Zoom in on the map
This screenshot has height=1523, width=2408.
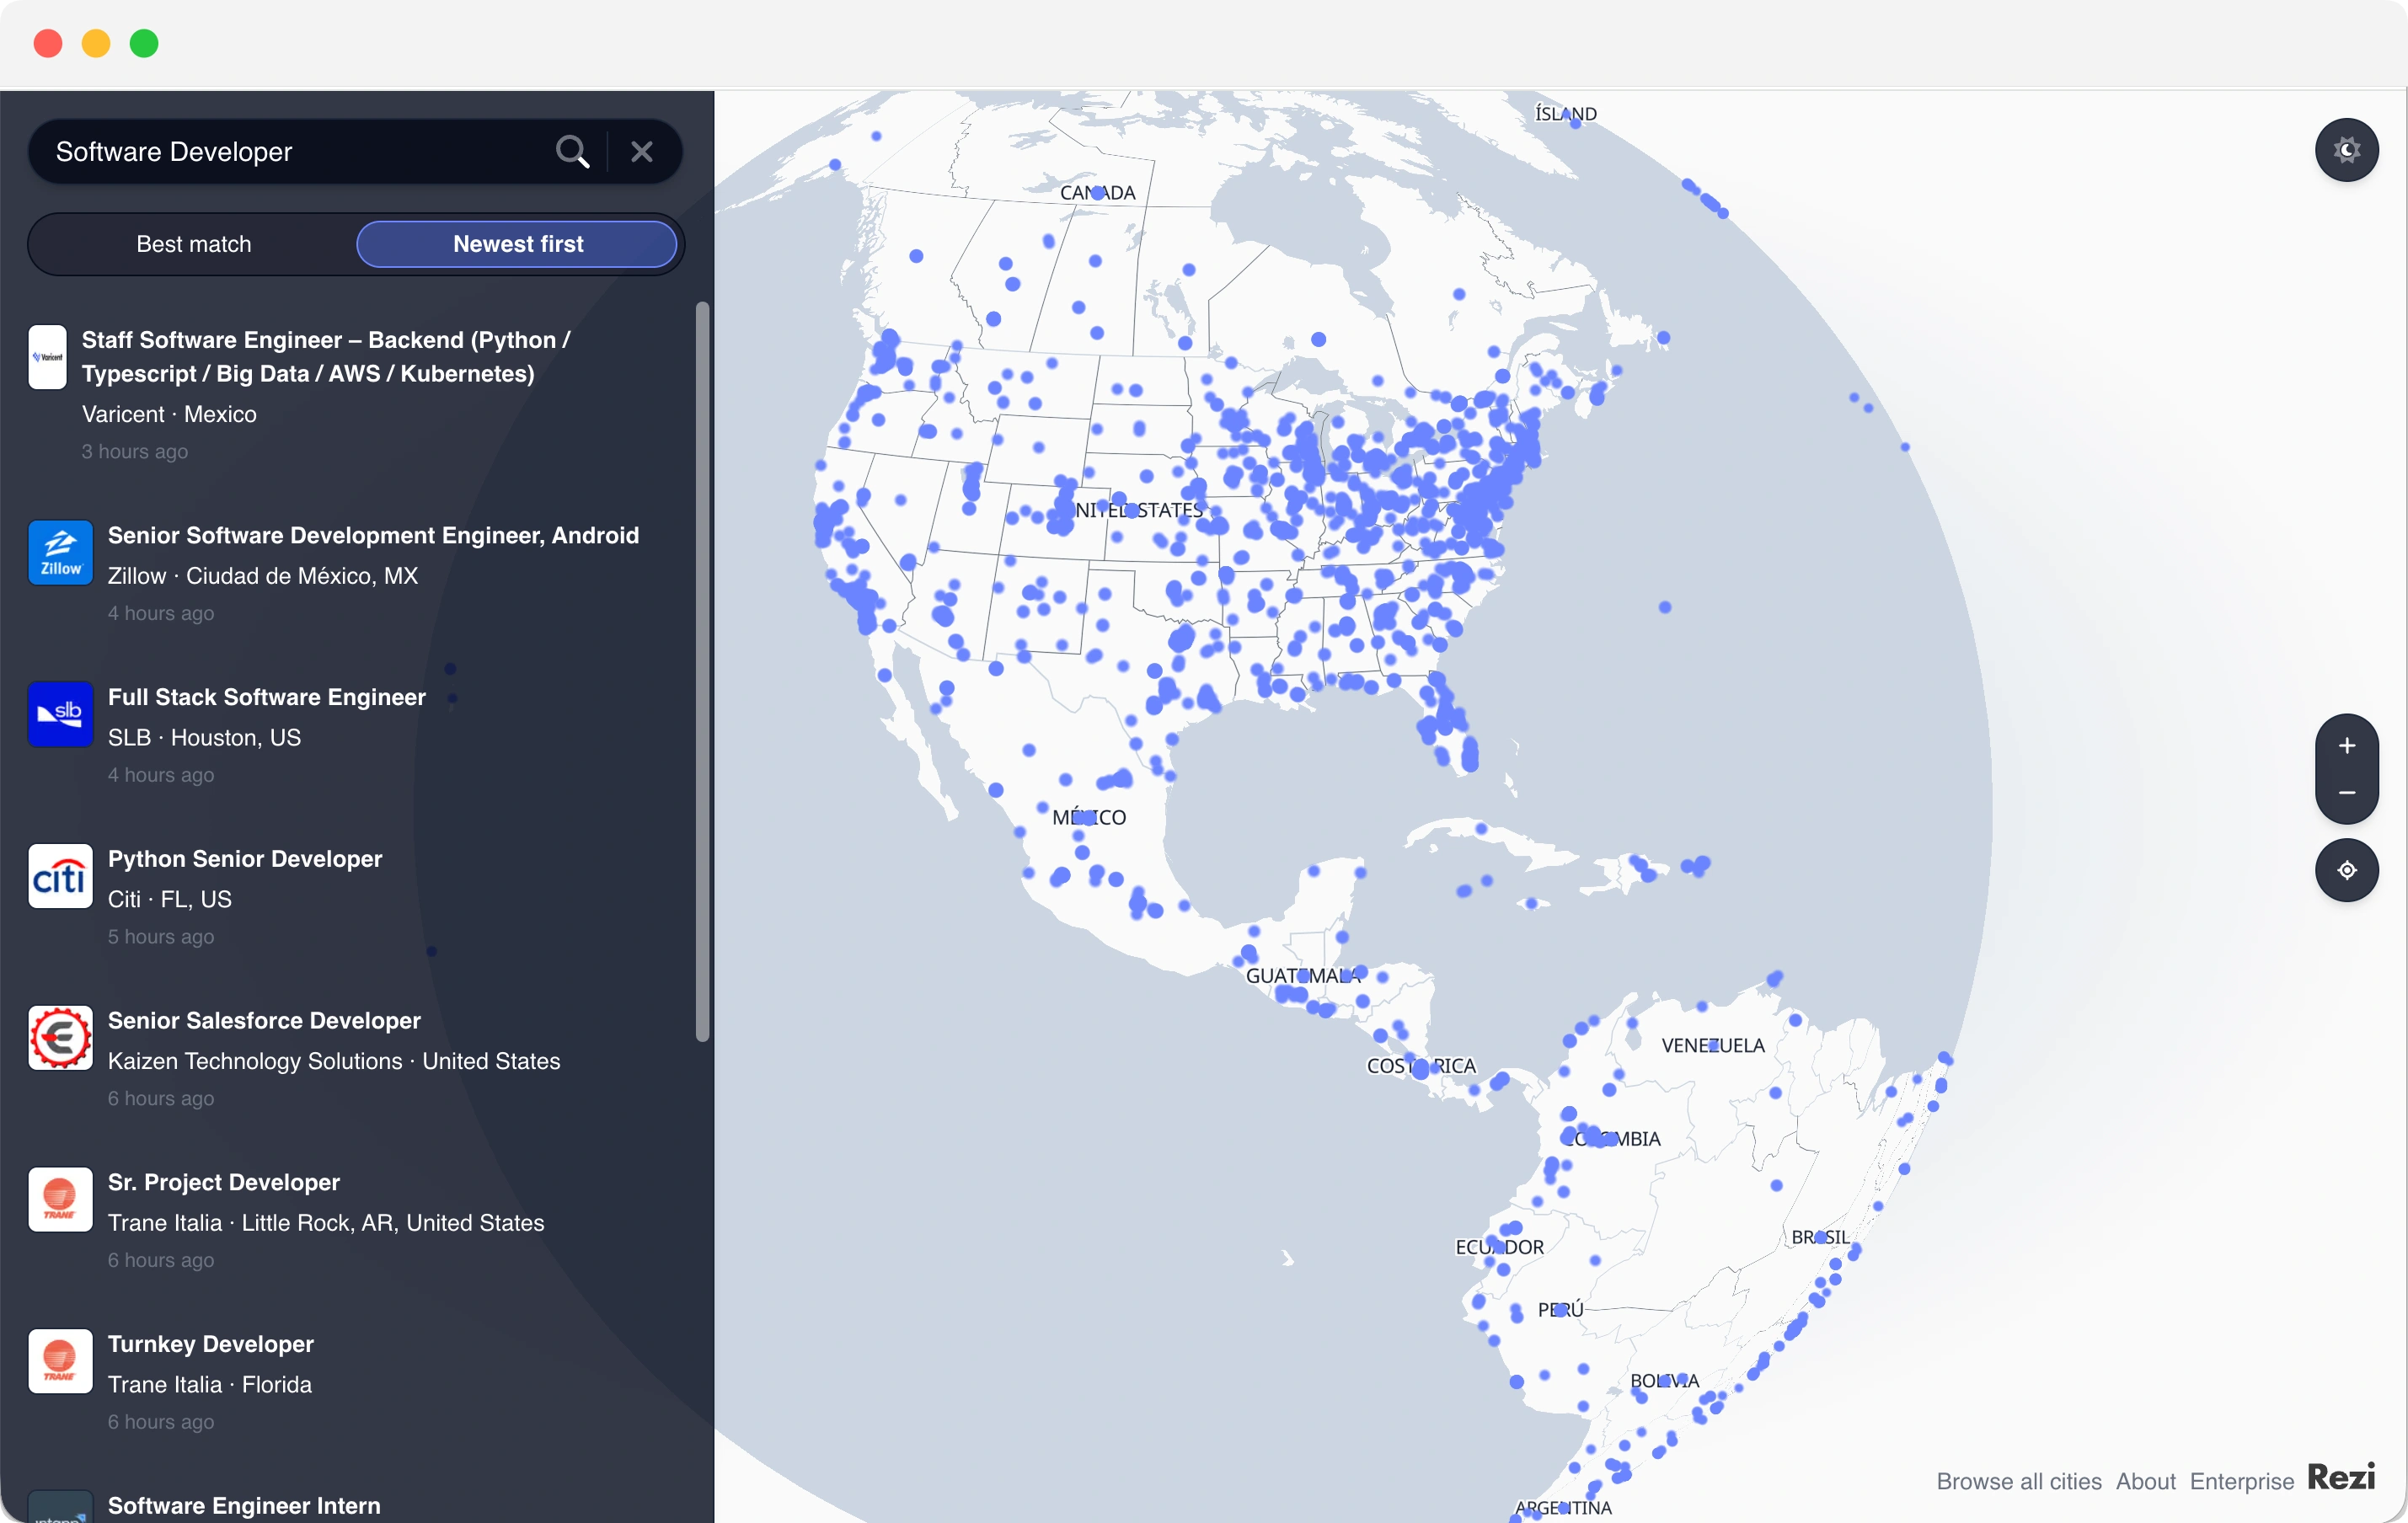[x=2346, y=746]
